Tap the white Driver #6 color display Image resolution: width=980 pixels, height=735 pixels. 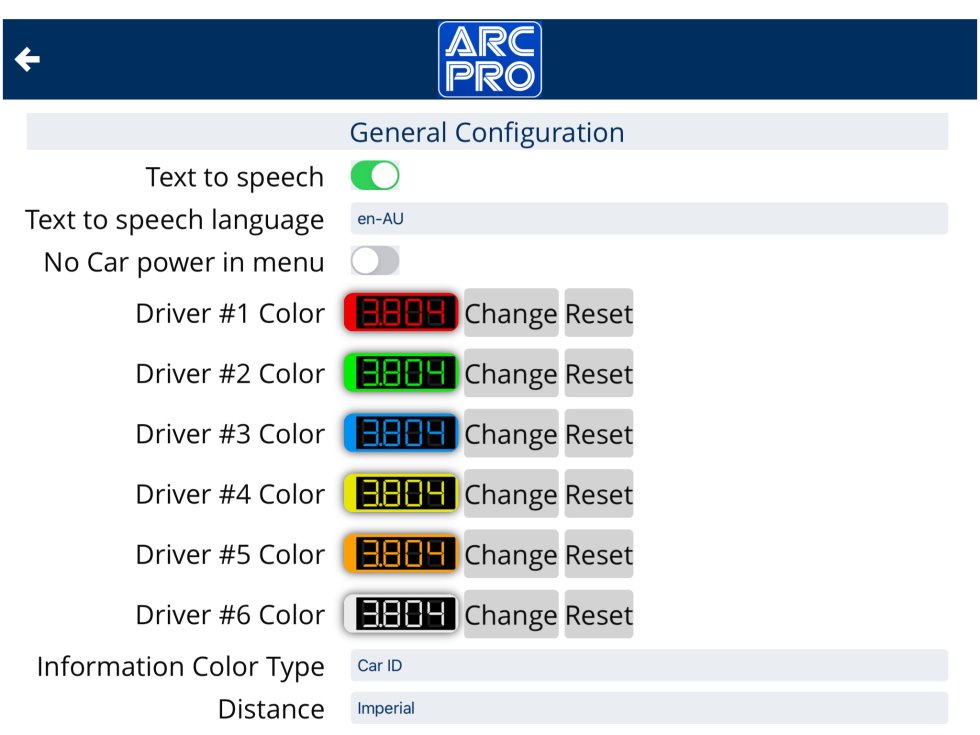tap(401, 614)
